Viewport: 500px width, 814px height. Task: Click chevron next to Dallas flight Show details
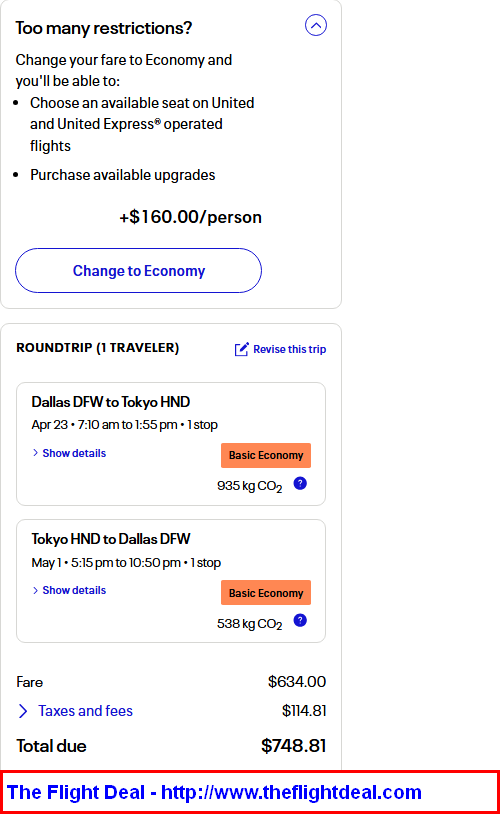(35, 453)
